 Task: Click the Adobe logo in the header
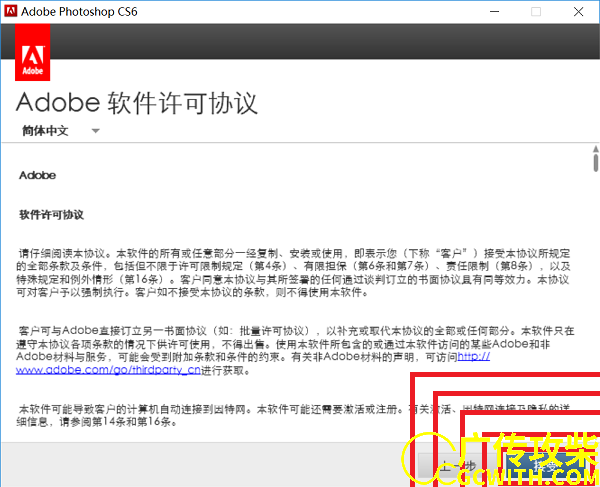[x=33, y=52]
